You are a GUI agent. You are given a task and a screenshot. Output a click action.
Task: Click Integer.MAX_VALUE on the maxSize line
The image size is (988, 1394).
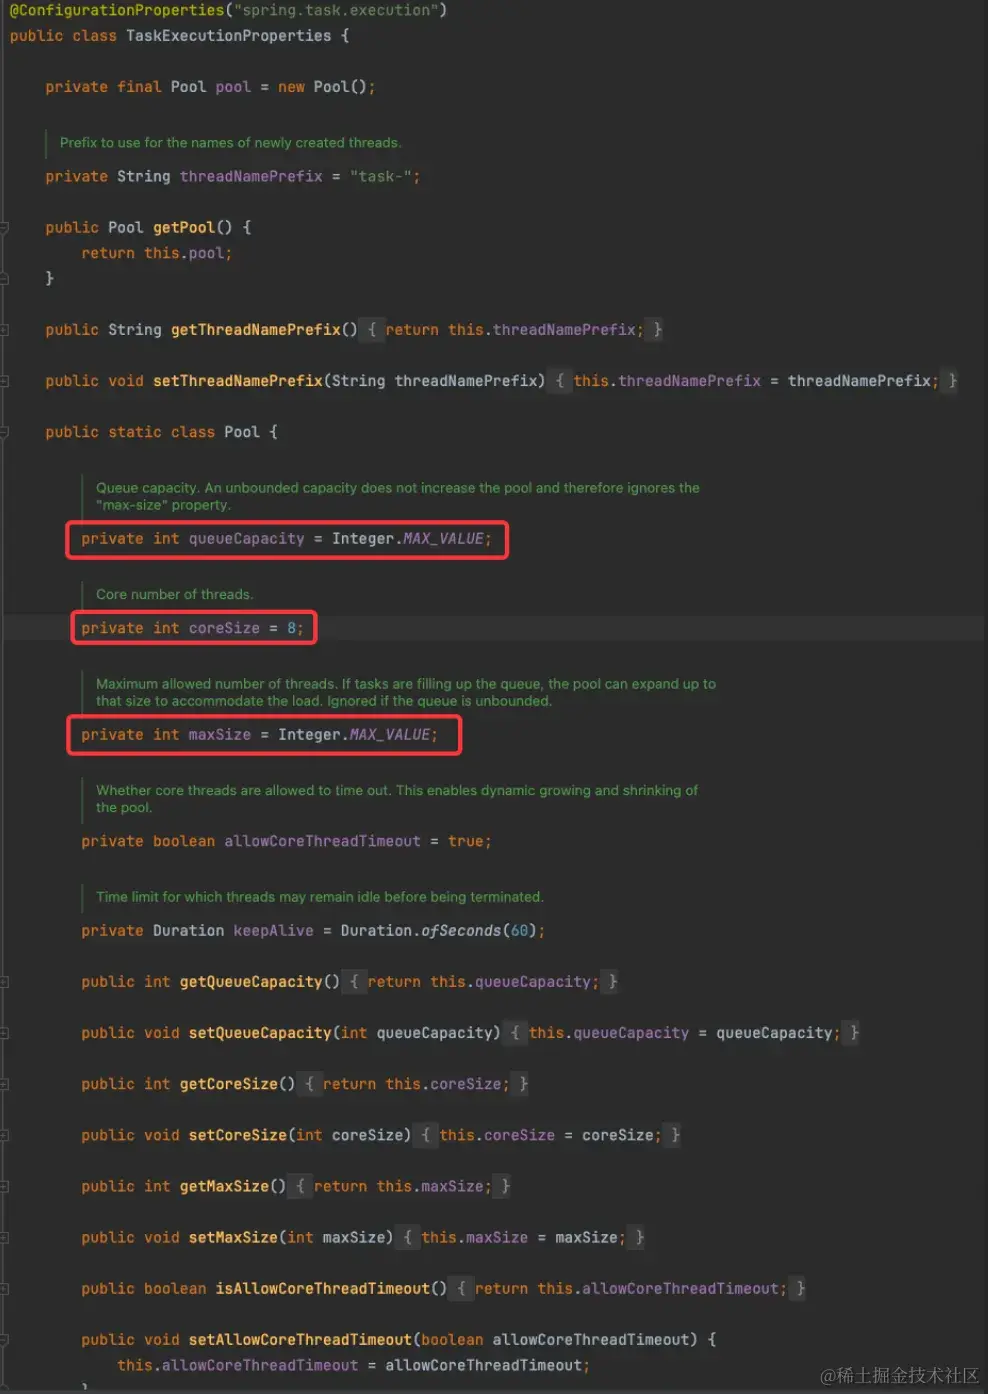click(354, 735)
